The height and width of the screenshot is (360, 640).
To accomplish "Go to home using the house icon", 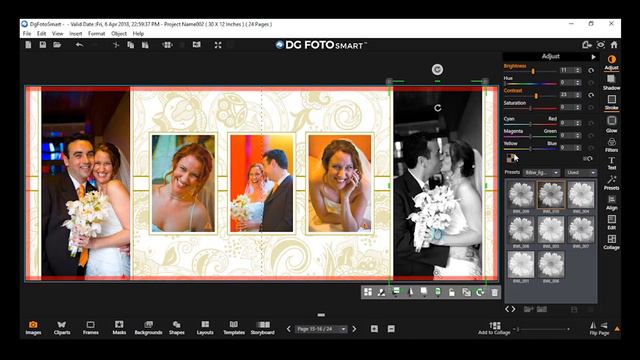I will [614, 44].
